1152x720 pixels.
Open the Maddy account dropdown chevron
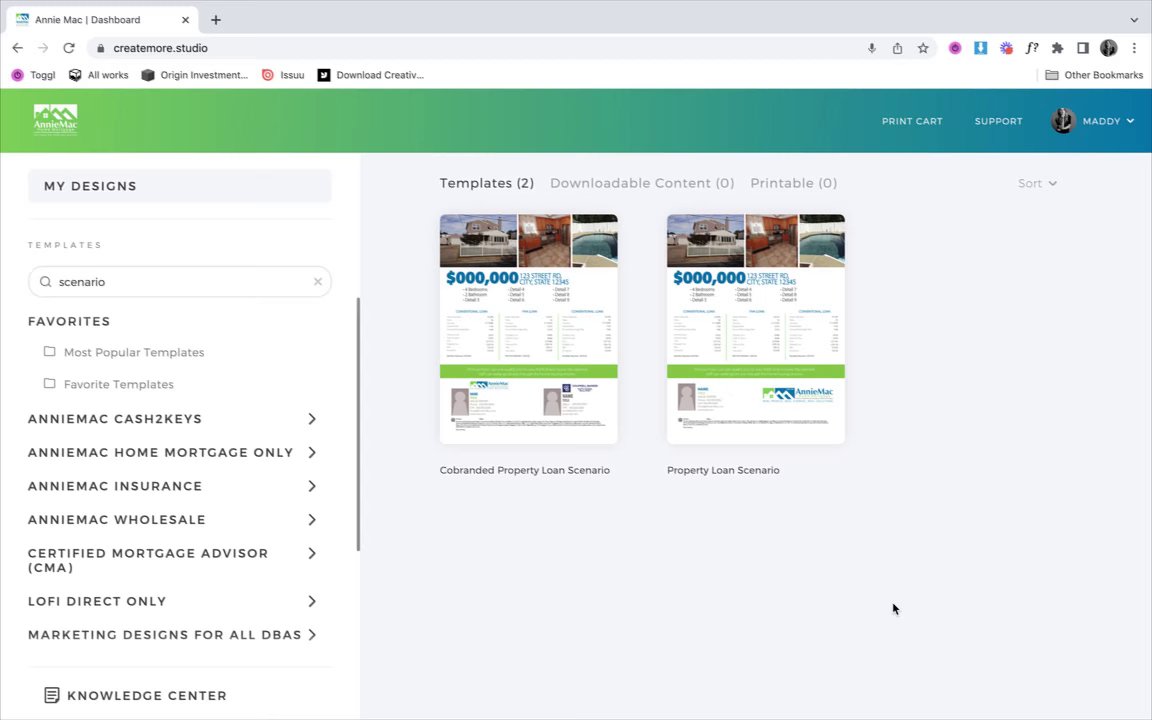[x=1130, y=121]
